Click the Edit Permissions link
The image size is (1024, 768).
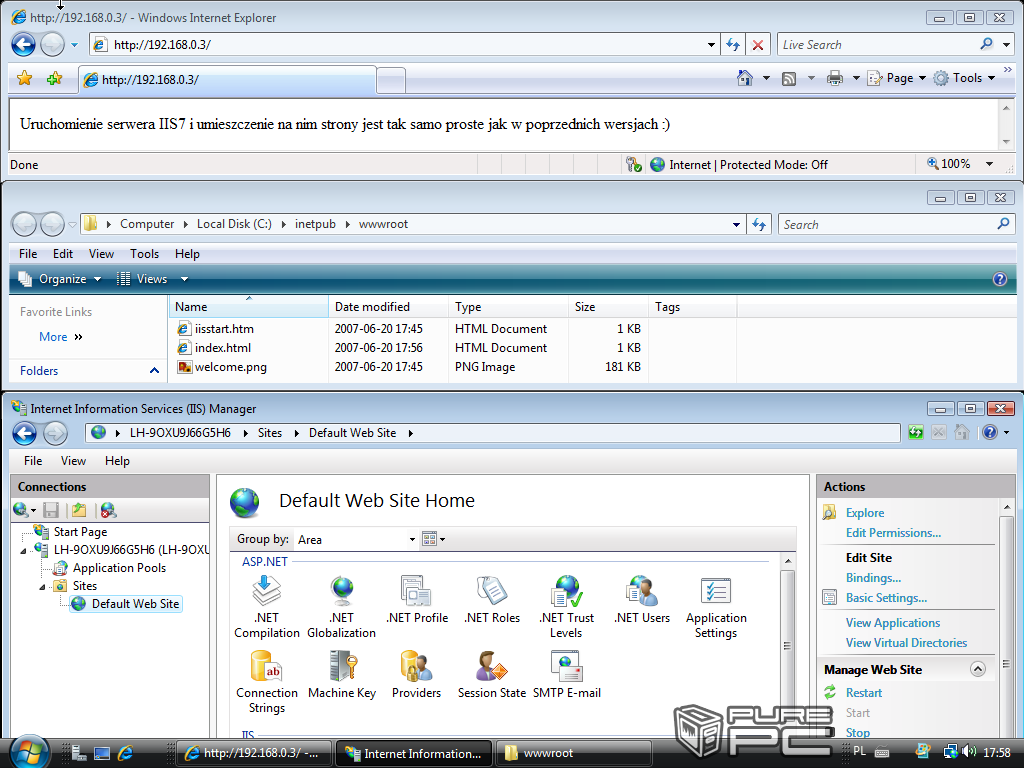pyautogui.click(x=893, y=533)
